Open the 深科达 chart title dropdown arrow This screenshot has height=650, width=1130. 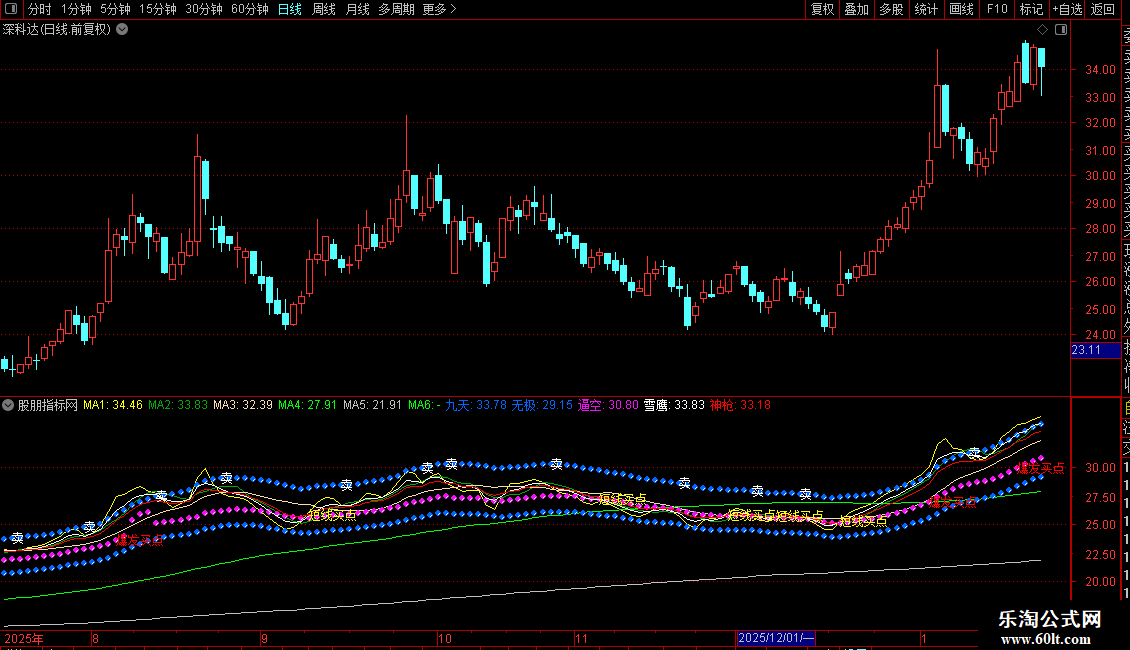point(123,30)
